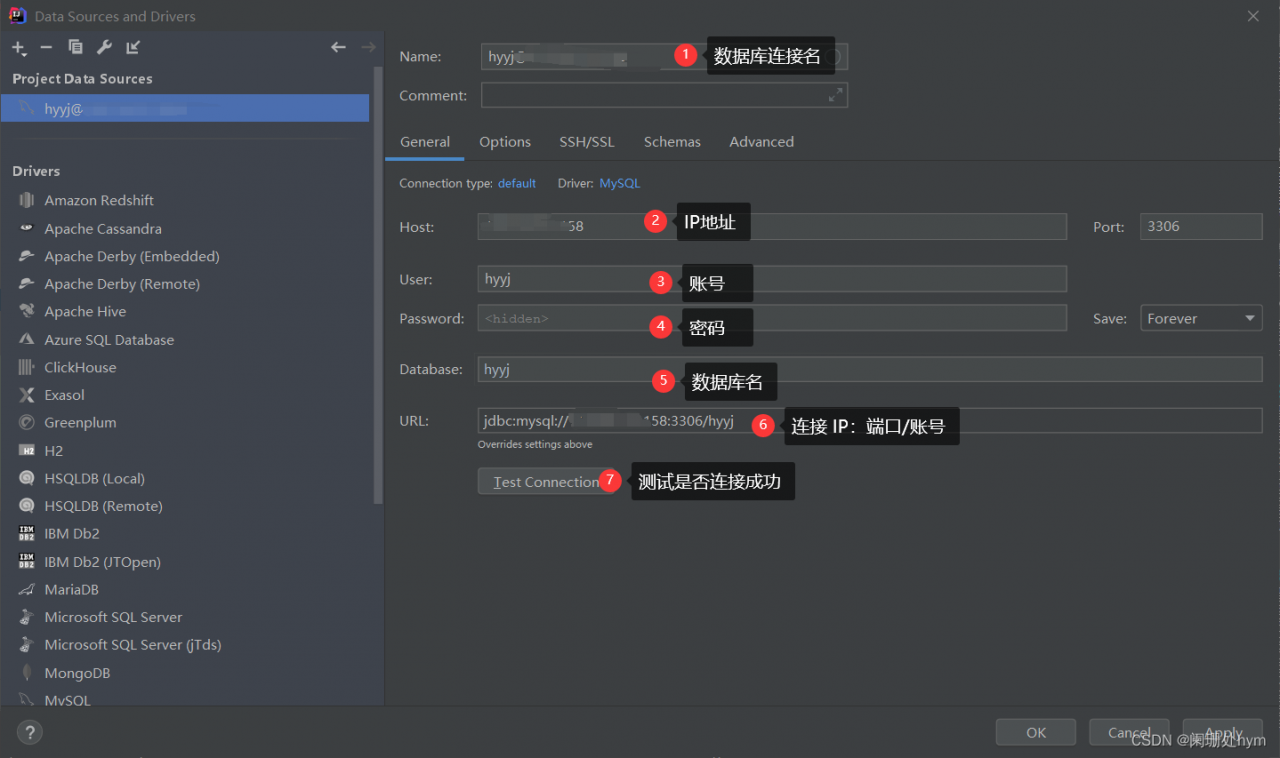Click the Cancel button

point(1129,732)
